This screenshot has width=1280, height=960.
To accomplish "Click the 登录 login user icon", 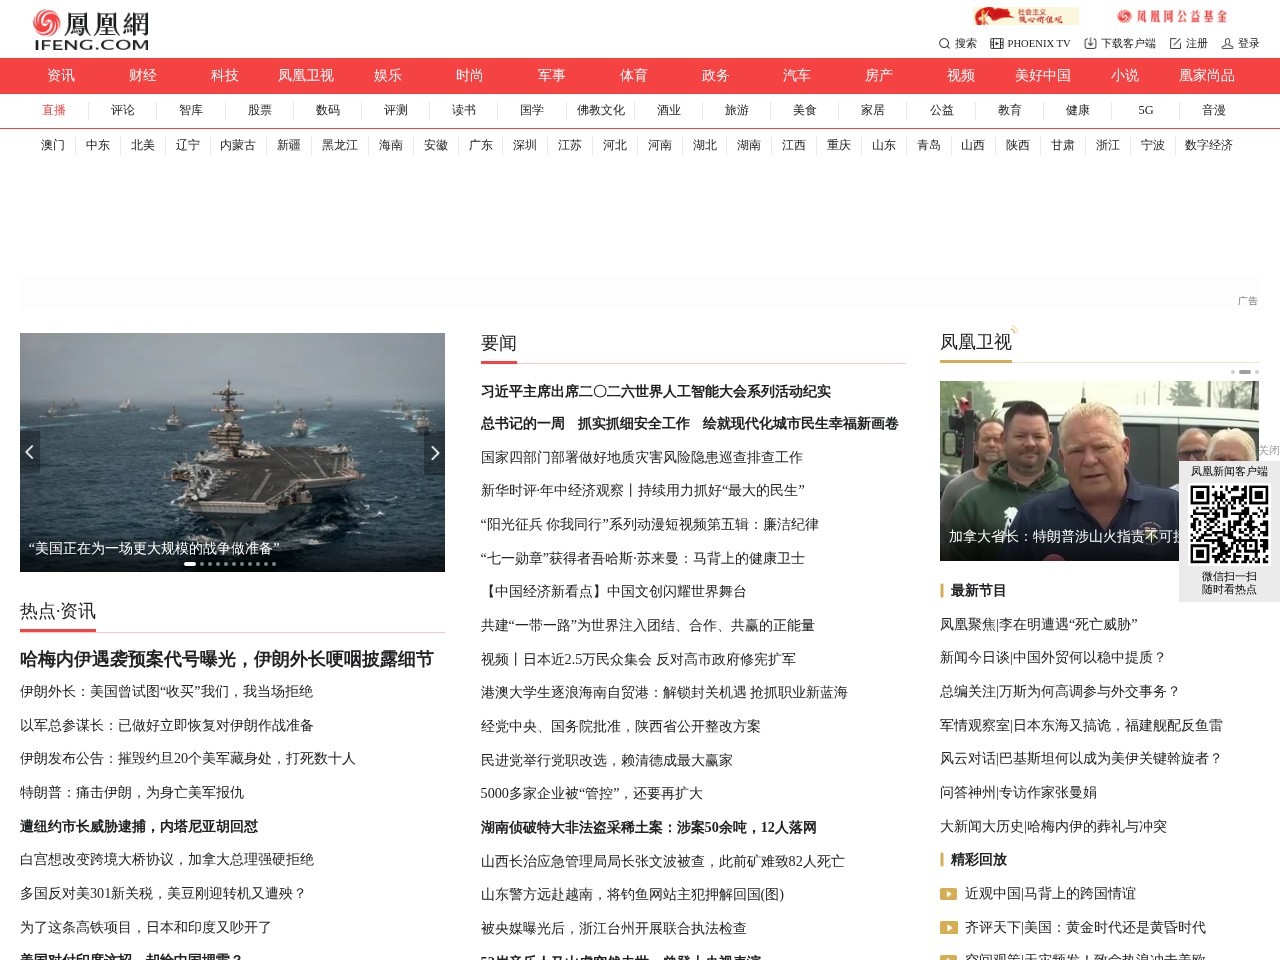I will (1227, 43).
